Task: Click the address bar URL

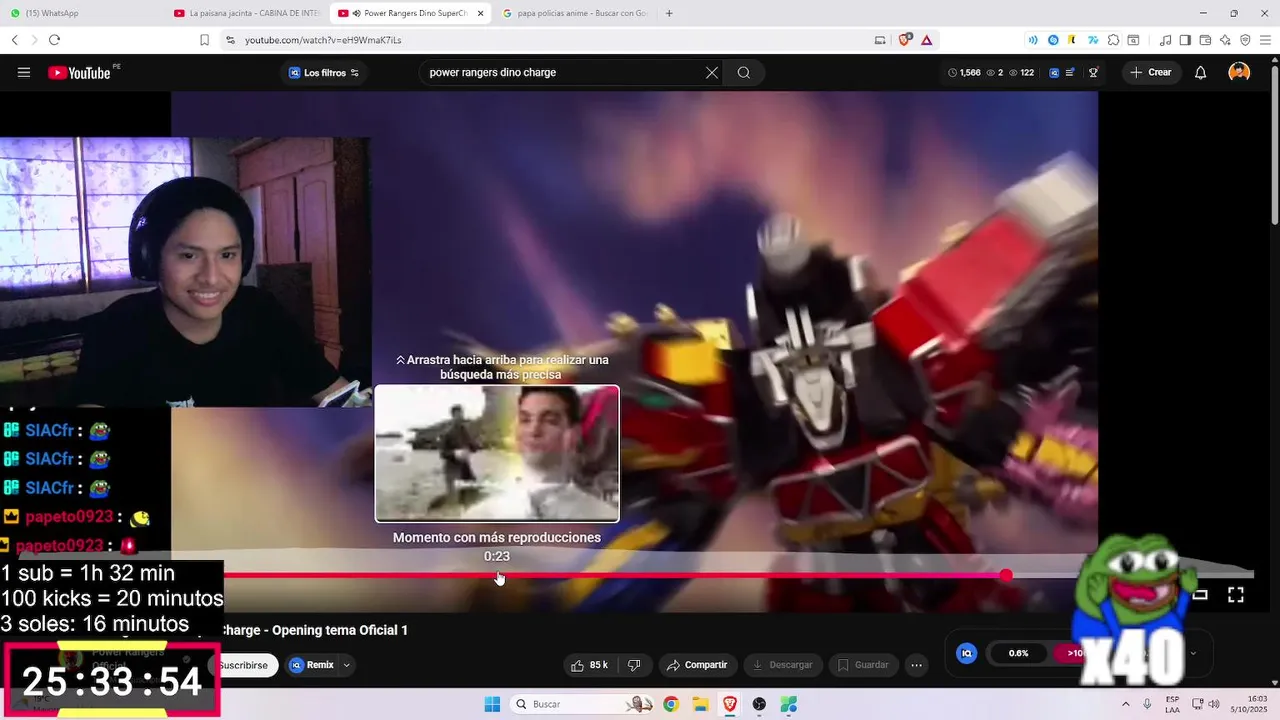Action: tap(323, 40)
